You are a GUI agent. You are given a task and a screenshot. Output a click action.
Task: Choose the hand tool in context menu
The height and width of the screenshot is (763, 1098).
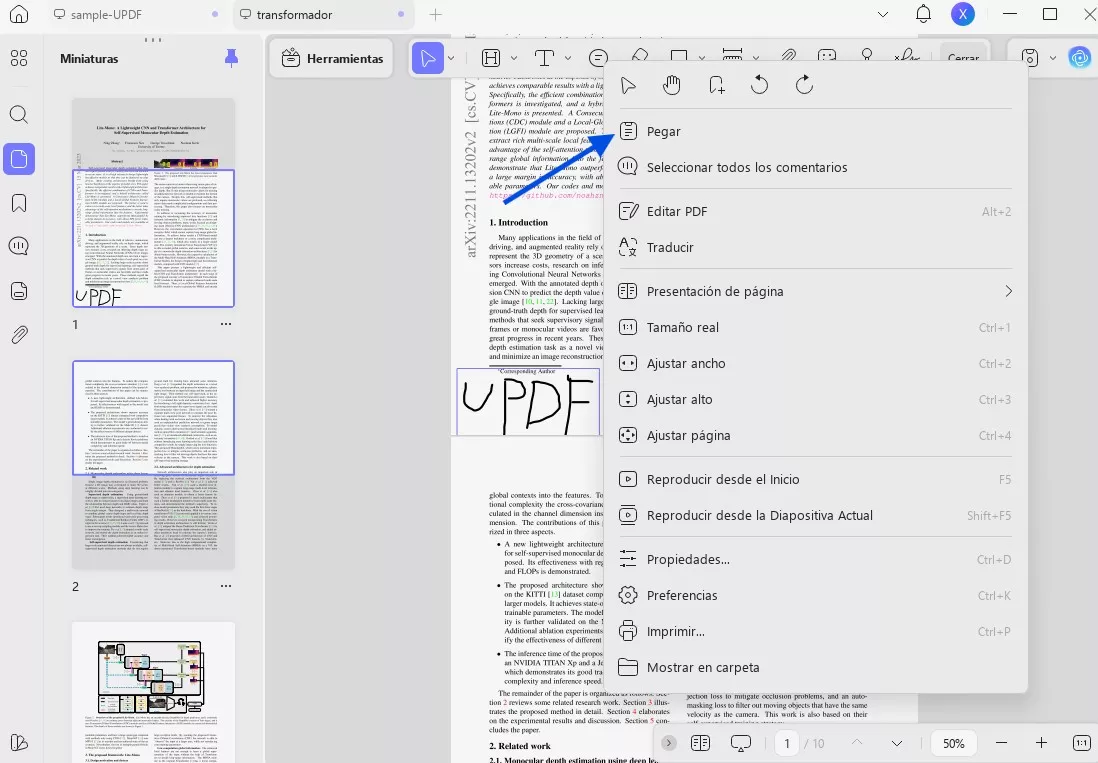pos(672,85)
